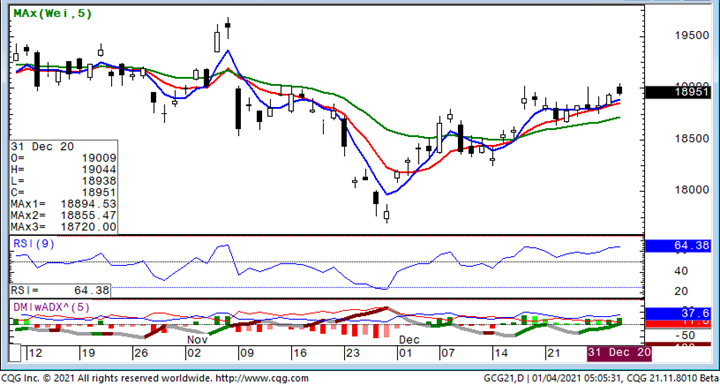Click the 18500 price axis label
720x385 pixels.
point(693,139)
